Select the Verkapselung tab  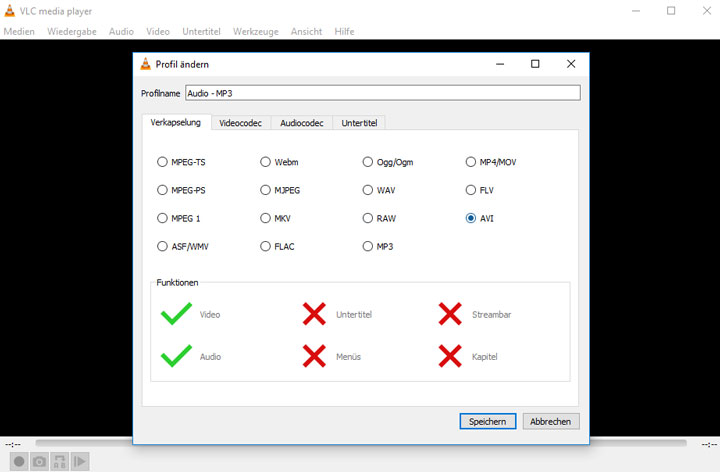176,123
